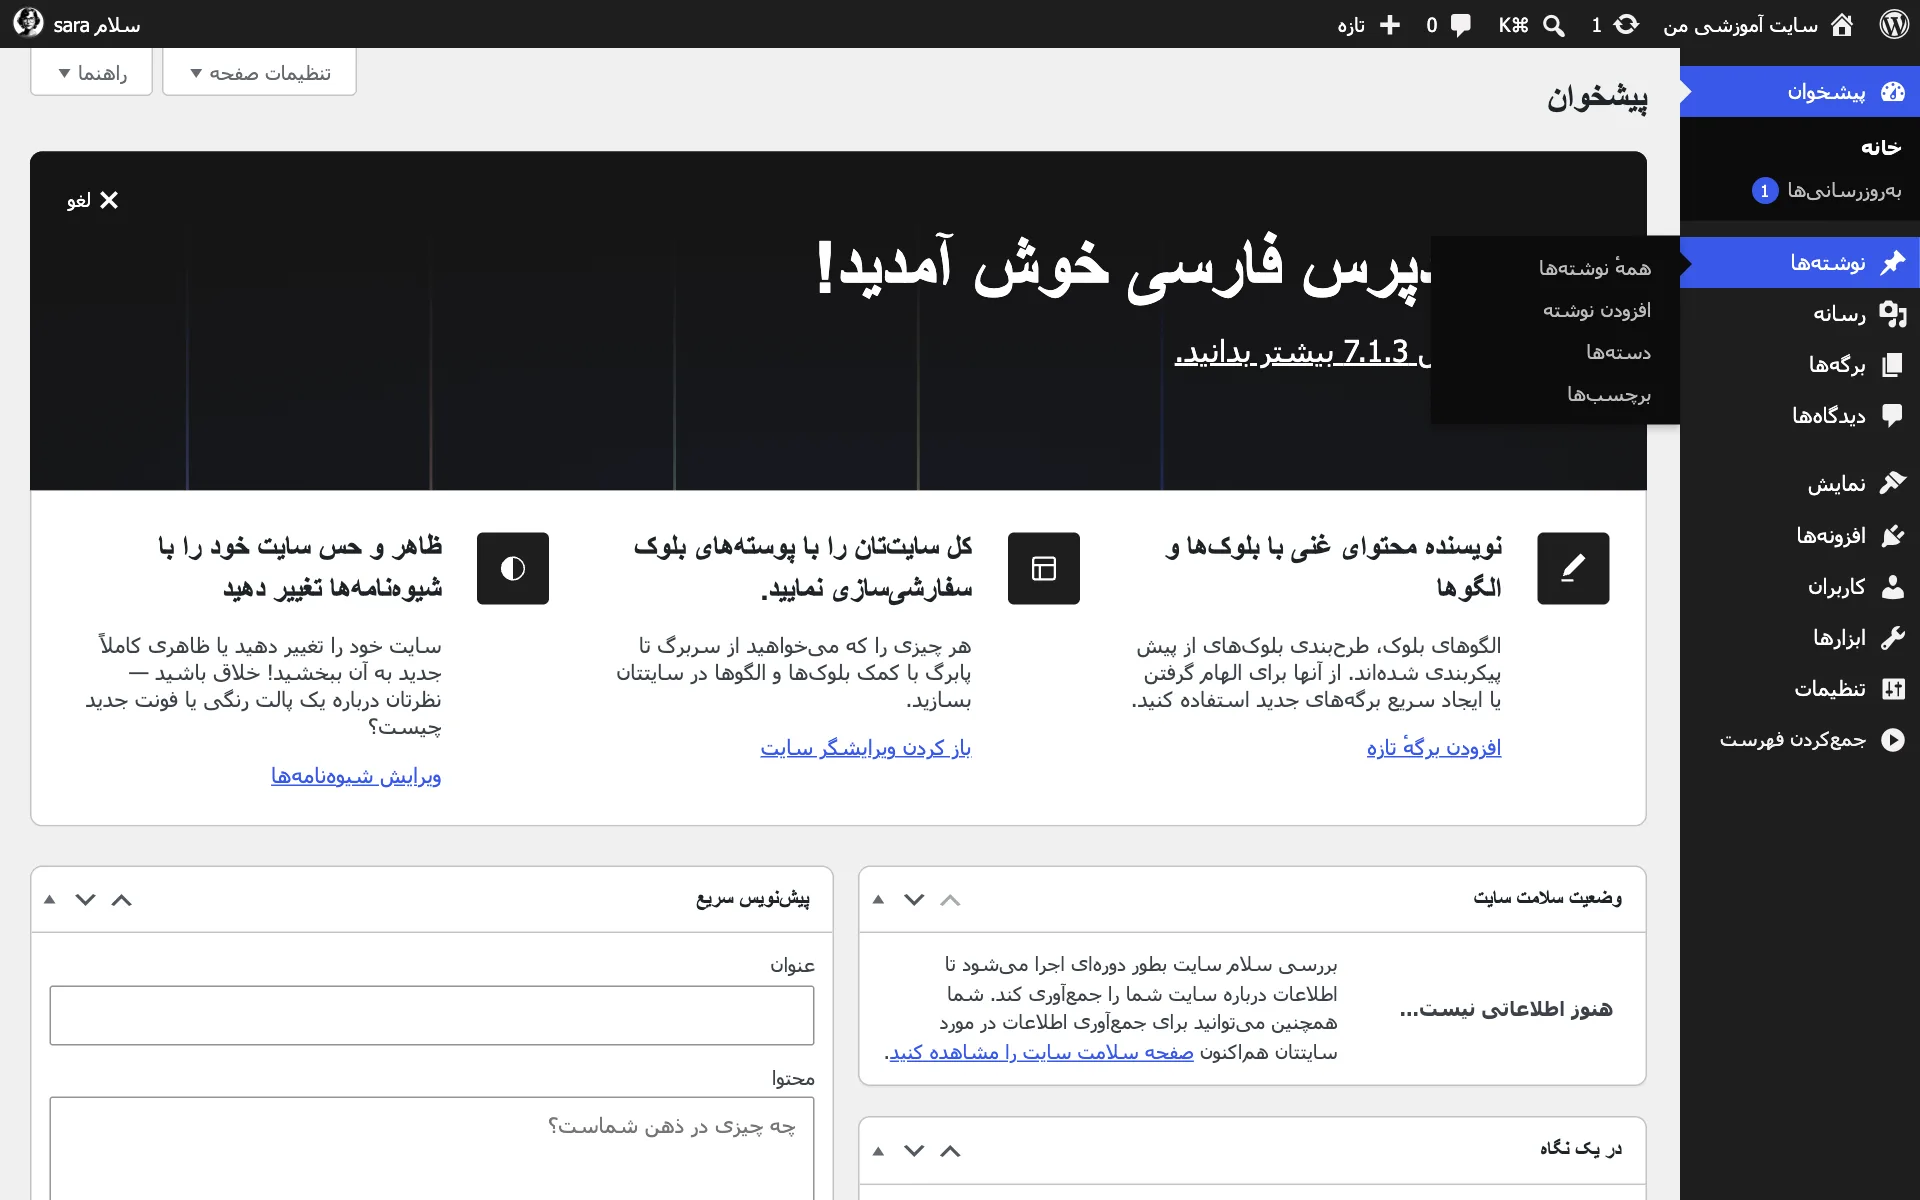Viewport: 1920px width, 1200px height.
Task: Toggle the در یک نگاه panel triangle
Action: (x=878, y=1151)
